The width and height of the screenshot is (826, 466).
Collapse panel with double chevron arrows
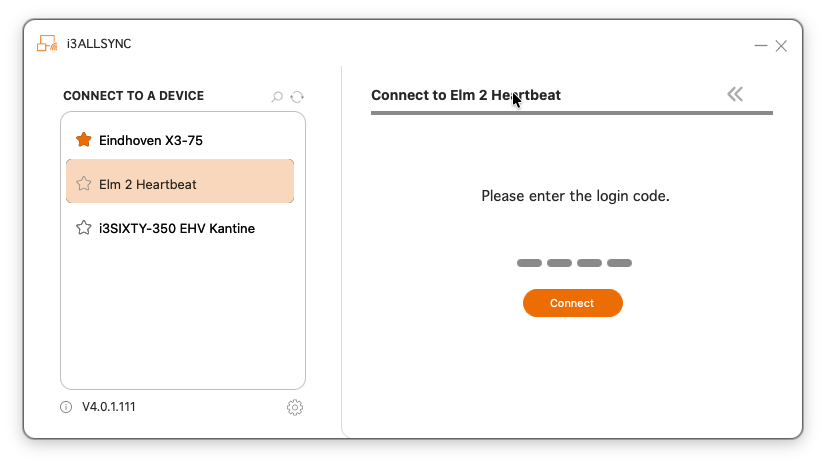pyautogui.click(x=735, y=94)
